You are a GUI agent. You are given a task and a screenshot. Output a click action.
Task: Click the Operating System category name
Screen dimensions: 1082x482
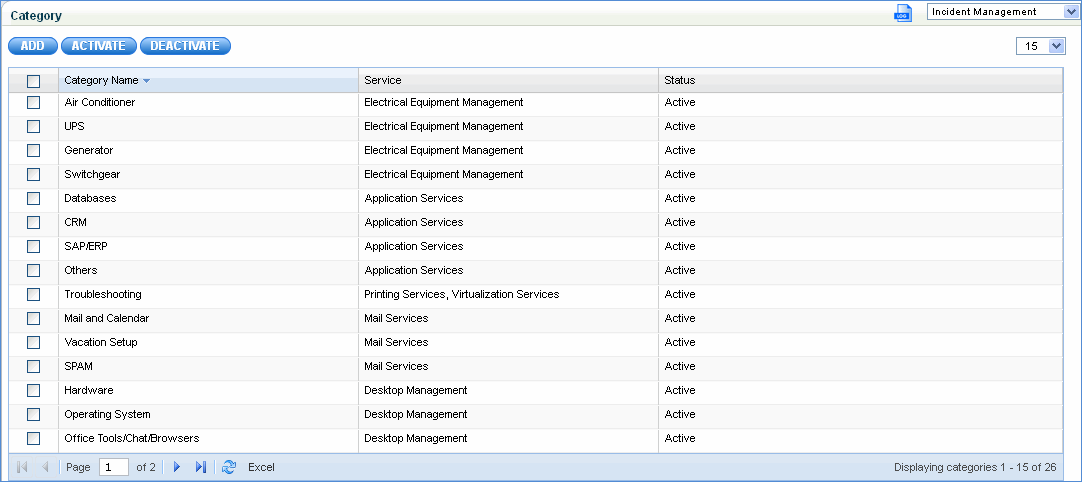pos(107,414)
